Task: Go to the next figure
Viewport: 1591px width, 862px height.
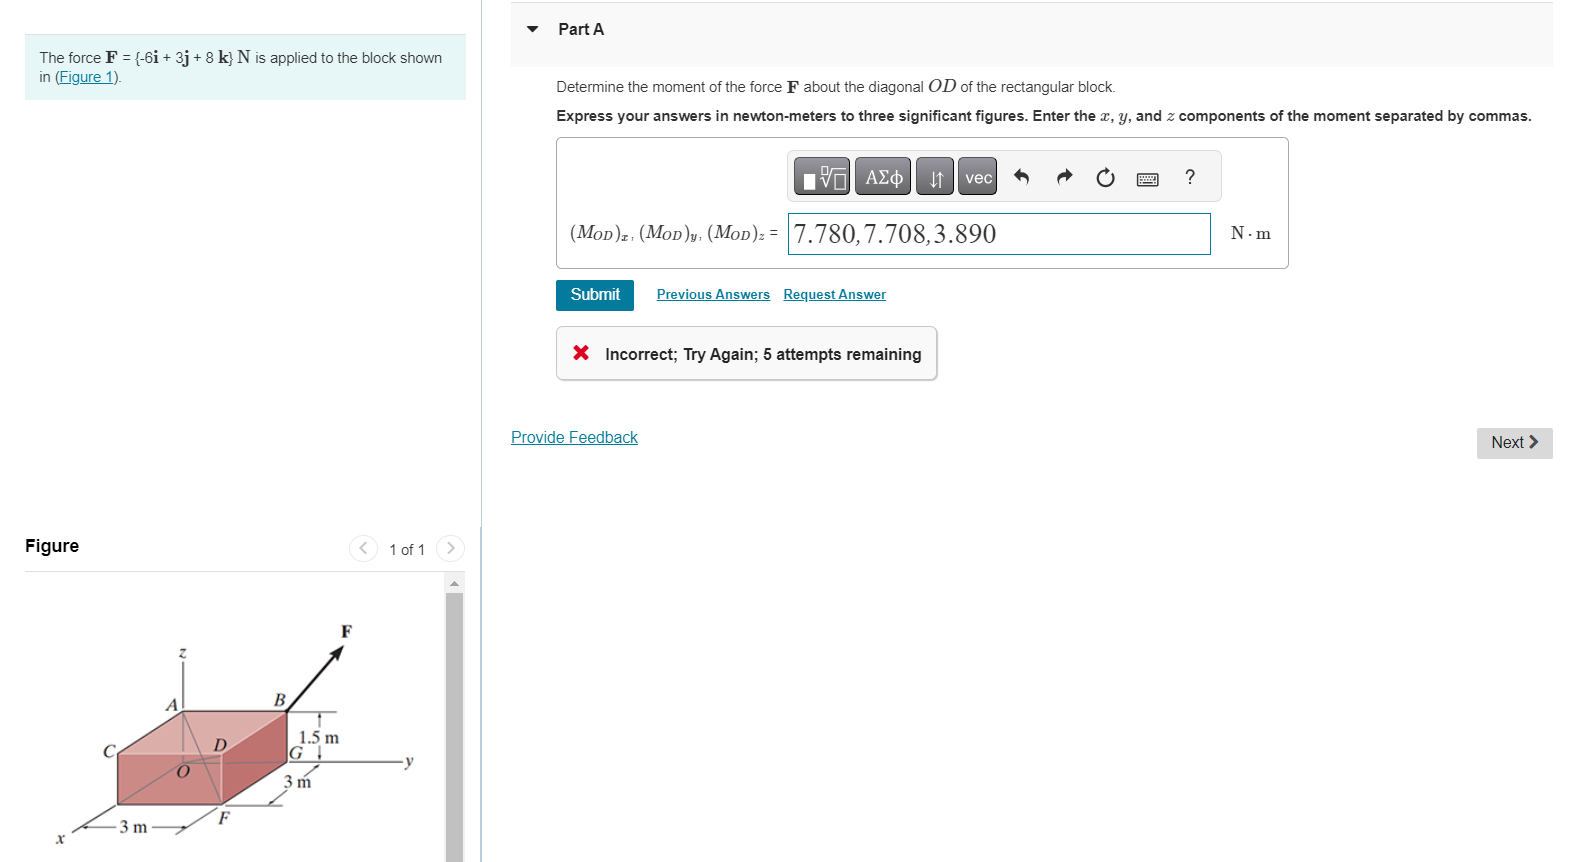Action: tap(451, 548)
